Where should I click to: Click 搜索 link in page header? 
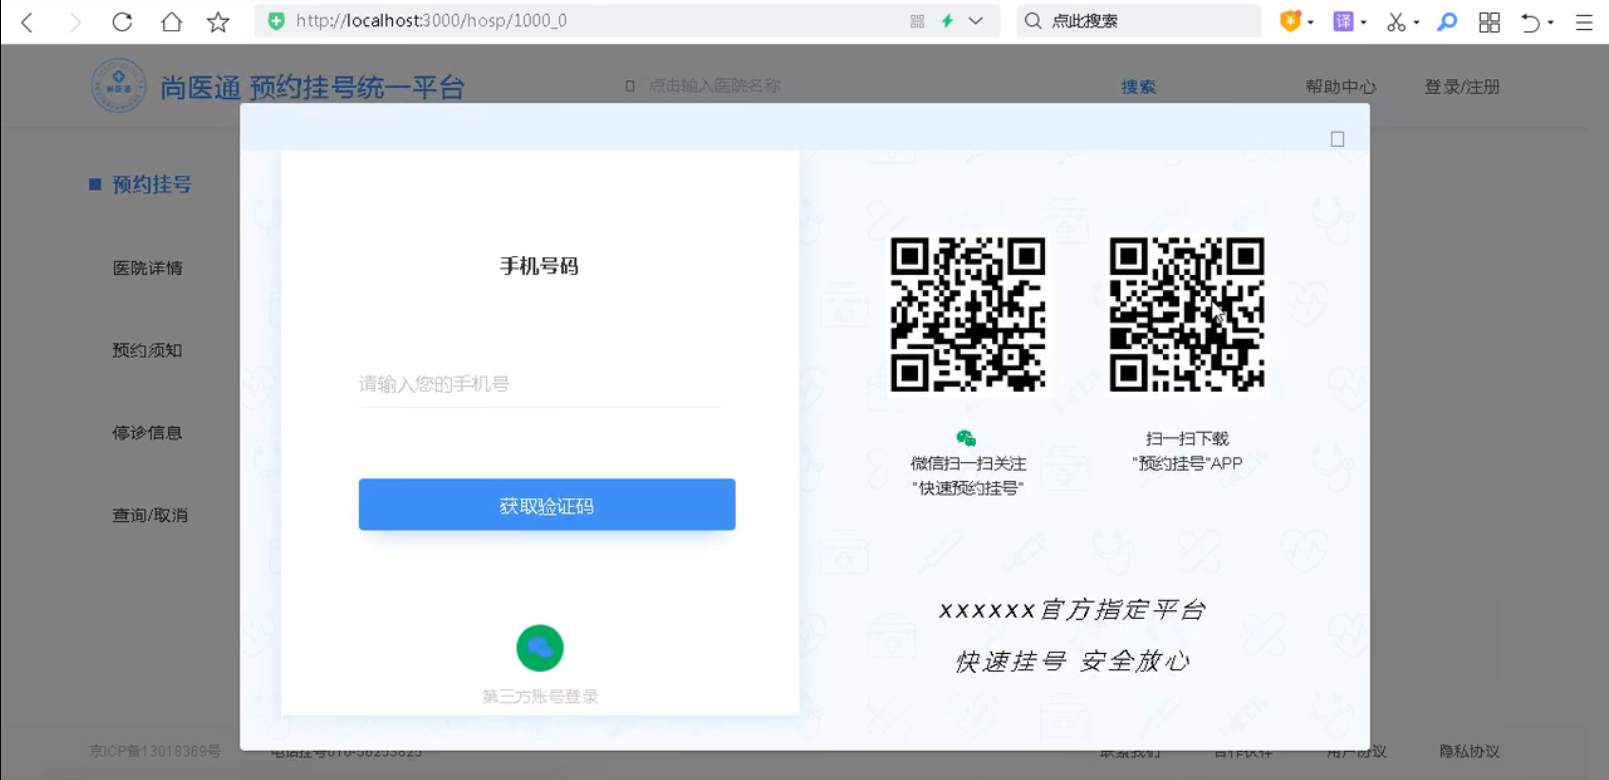[1138, 87]
